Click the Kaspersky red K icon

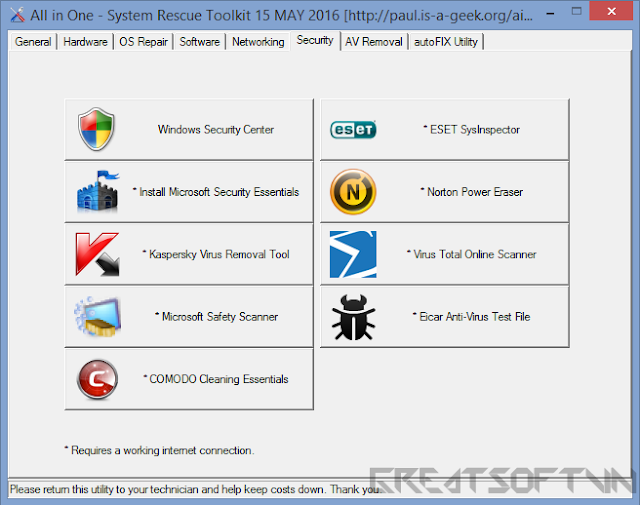click(97, 254)
